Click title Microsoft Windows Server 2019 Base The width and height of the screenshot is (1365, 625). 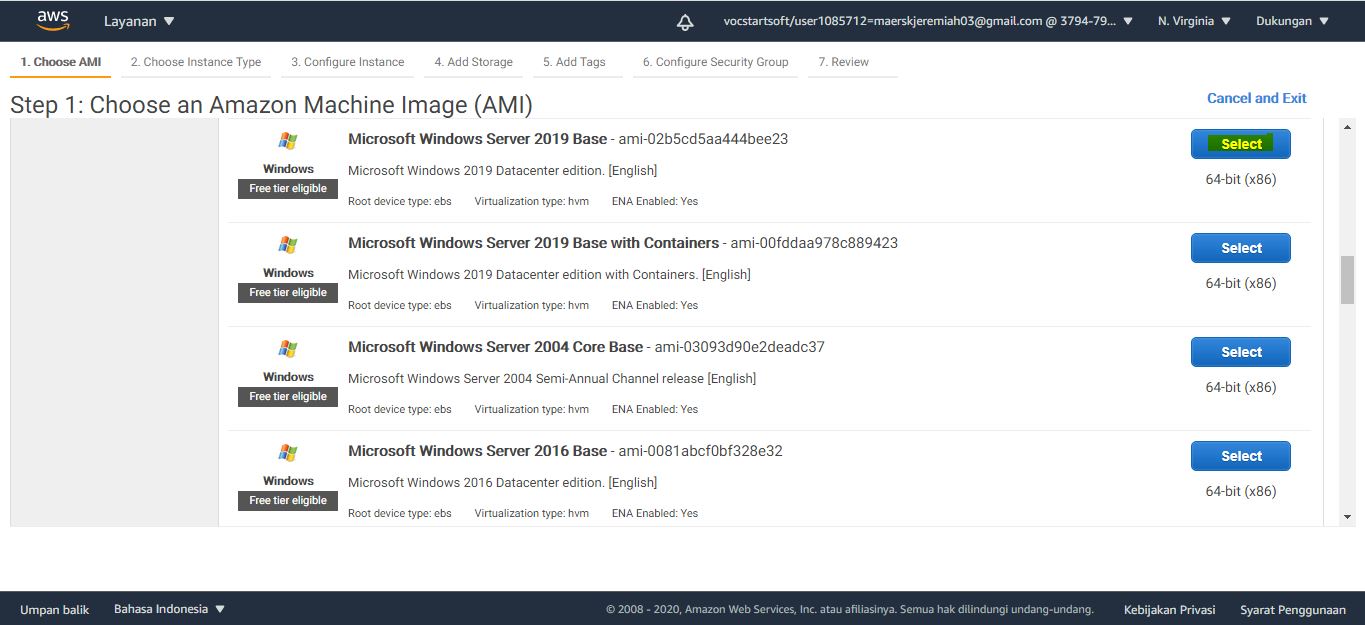click(477, 139)
